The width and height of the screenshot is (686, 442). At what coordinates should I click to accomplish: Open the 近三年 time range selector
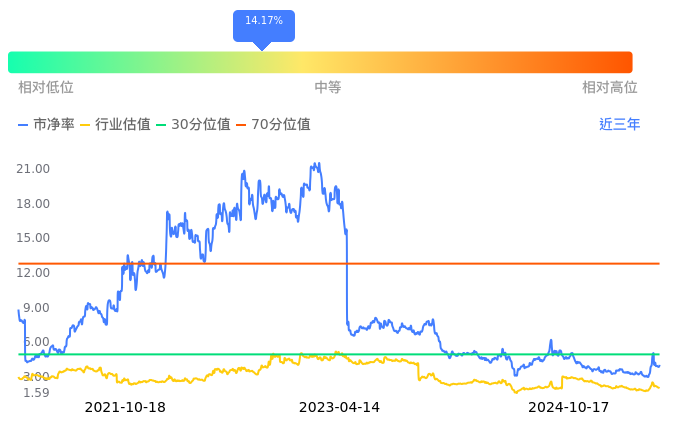[619, 125]
